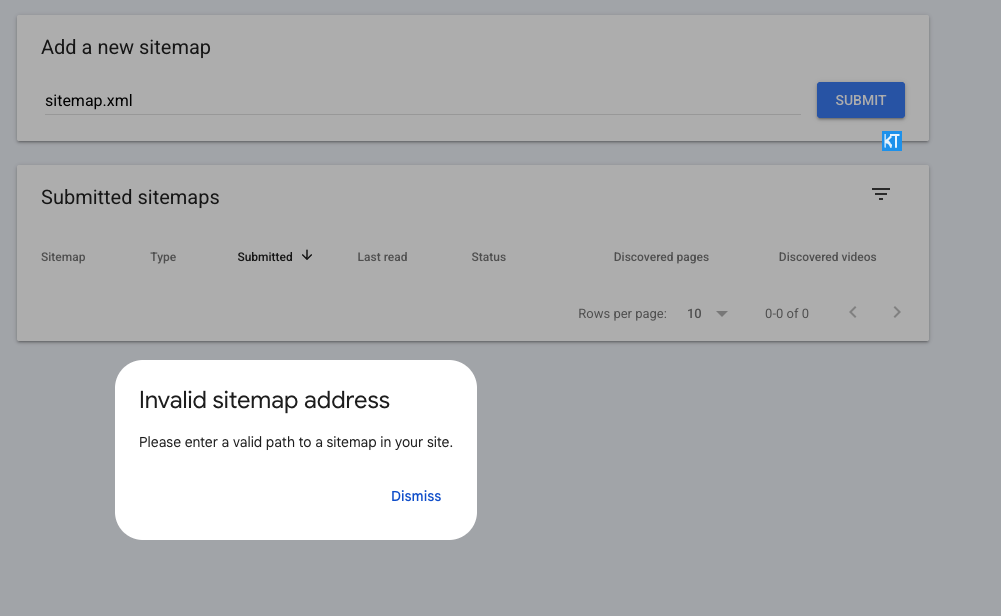Click the Submitted sitemaps heading
The height and width of the screenshot is (616, 1001).
130,197
